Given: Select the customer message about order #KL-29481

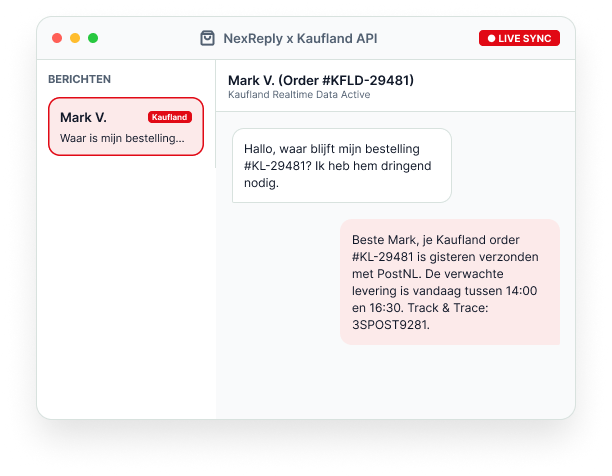Looking at the screenshot, I should (x=342, y=165).
